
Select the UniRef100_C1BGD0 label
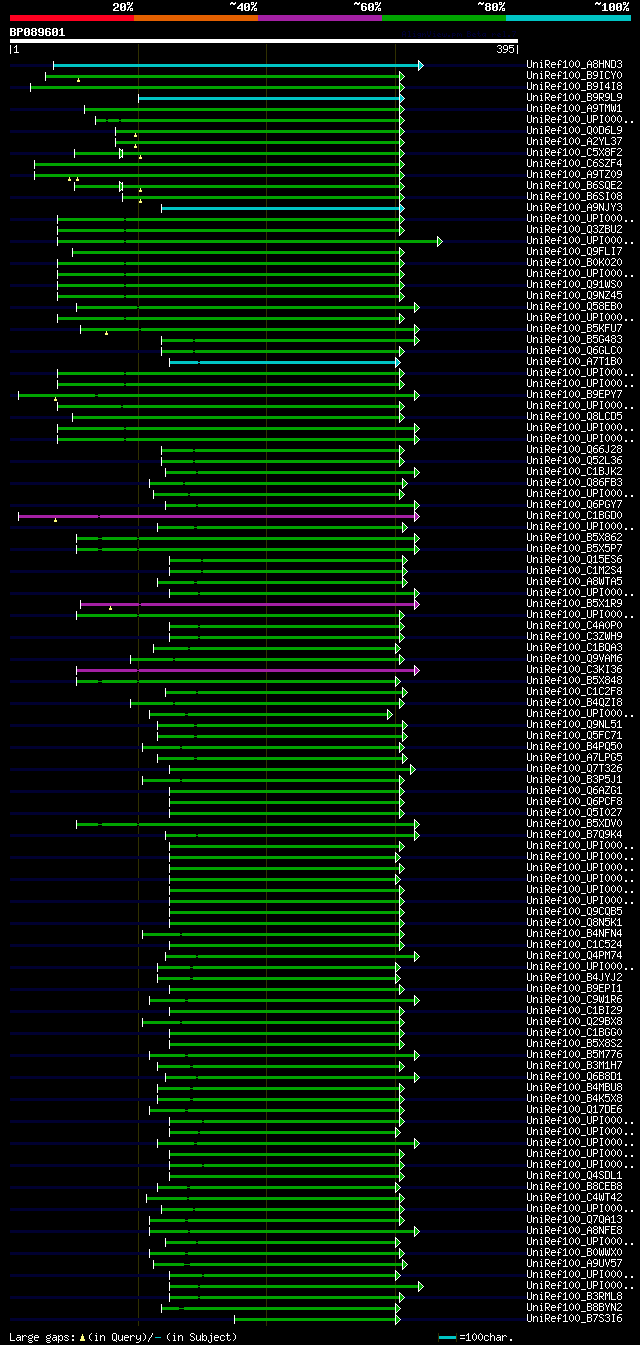pos(574,516)
